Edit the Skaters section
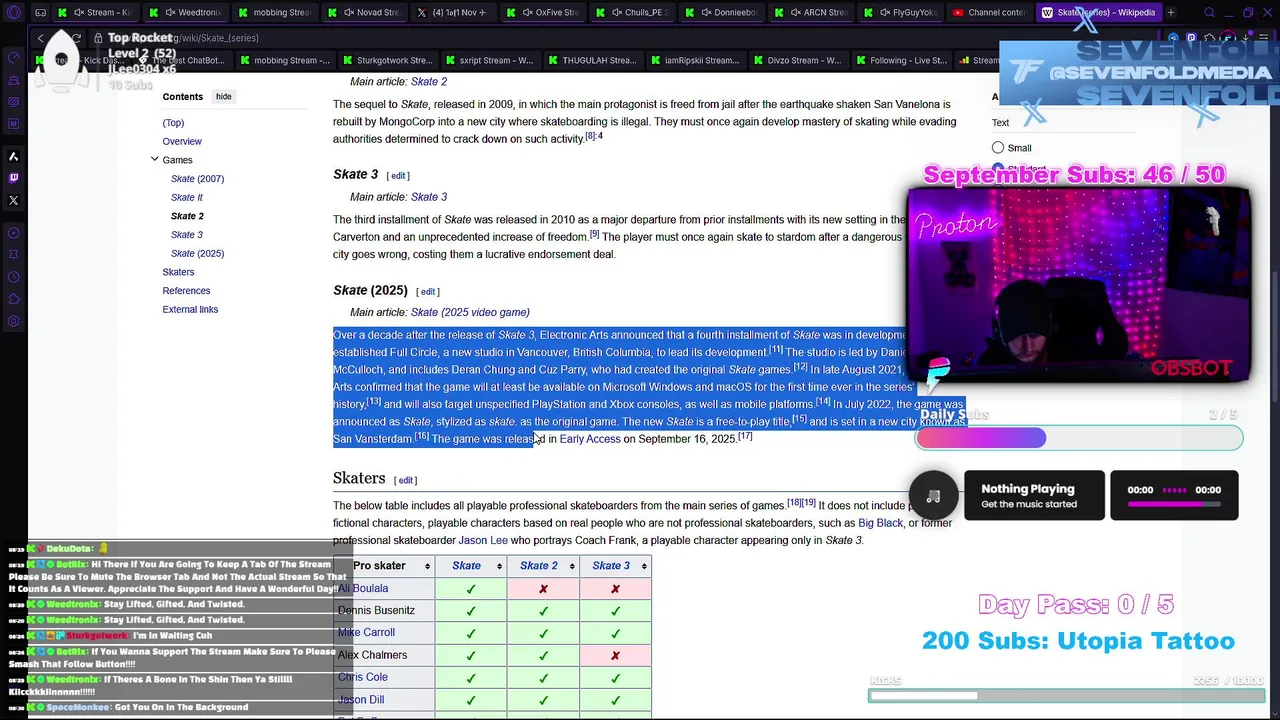 405,480
